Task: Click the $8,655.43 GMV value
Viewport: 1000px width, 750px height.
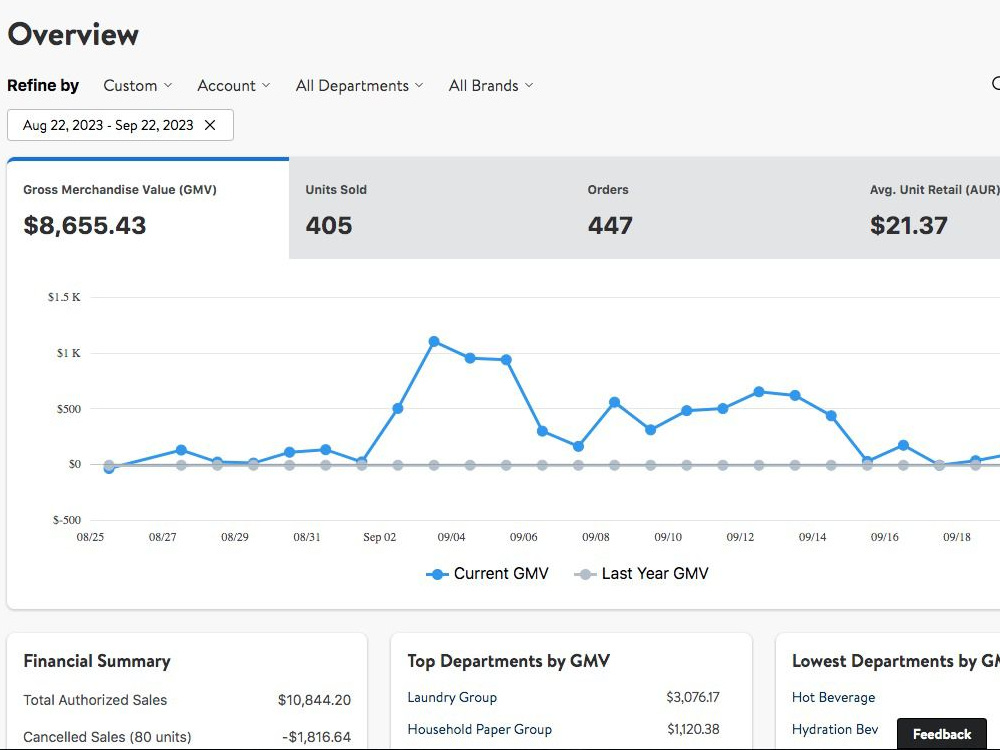Action: pos(85,225)
